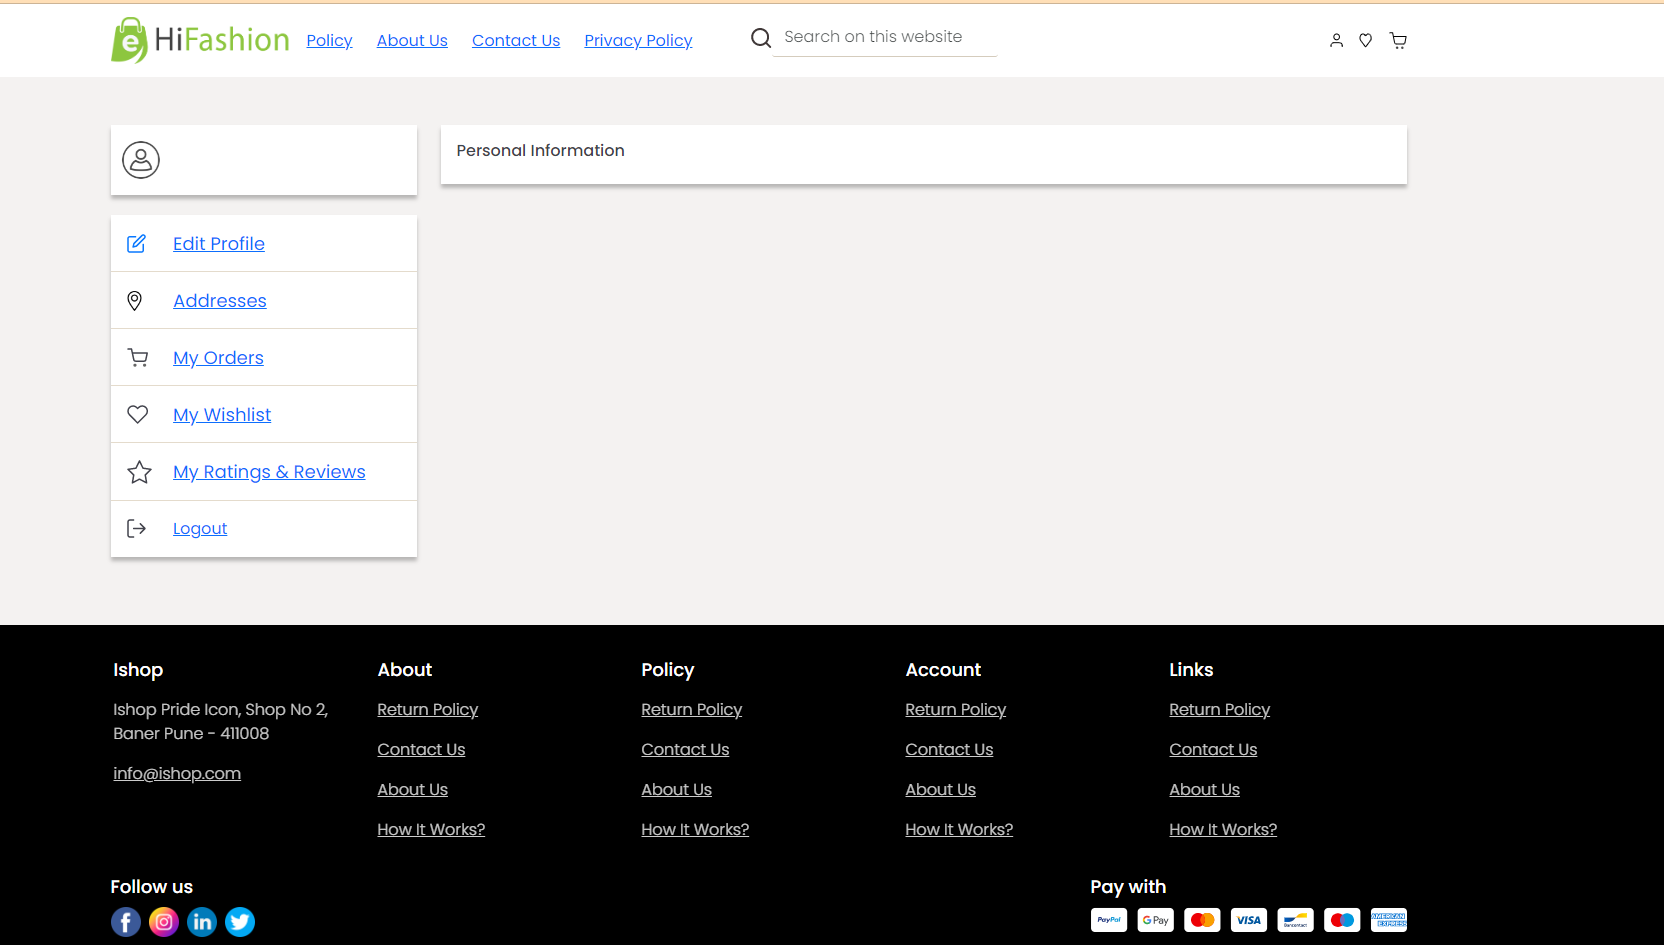Click the HiFashion logo

(x=200, y=40)
